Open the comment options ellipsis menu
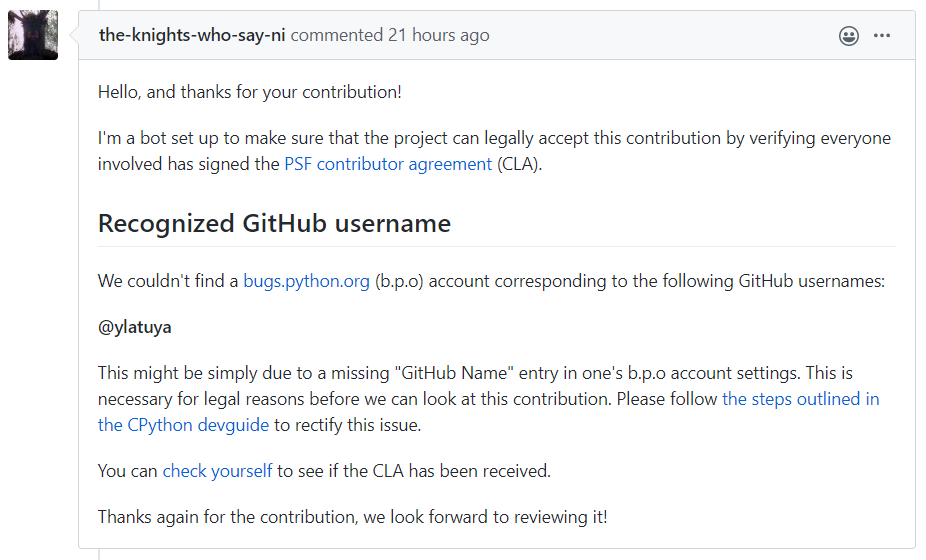926x560 pixels. (882, 36)
